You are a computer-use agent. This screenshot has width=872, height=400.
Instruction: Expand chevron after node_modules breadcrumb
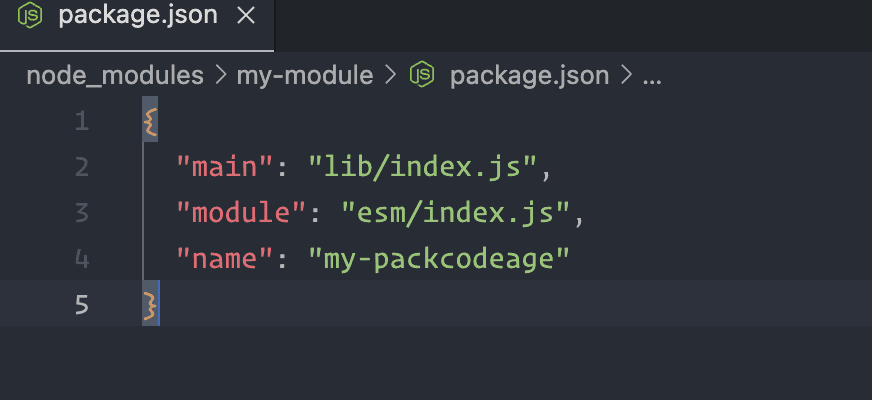220,76
